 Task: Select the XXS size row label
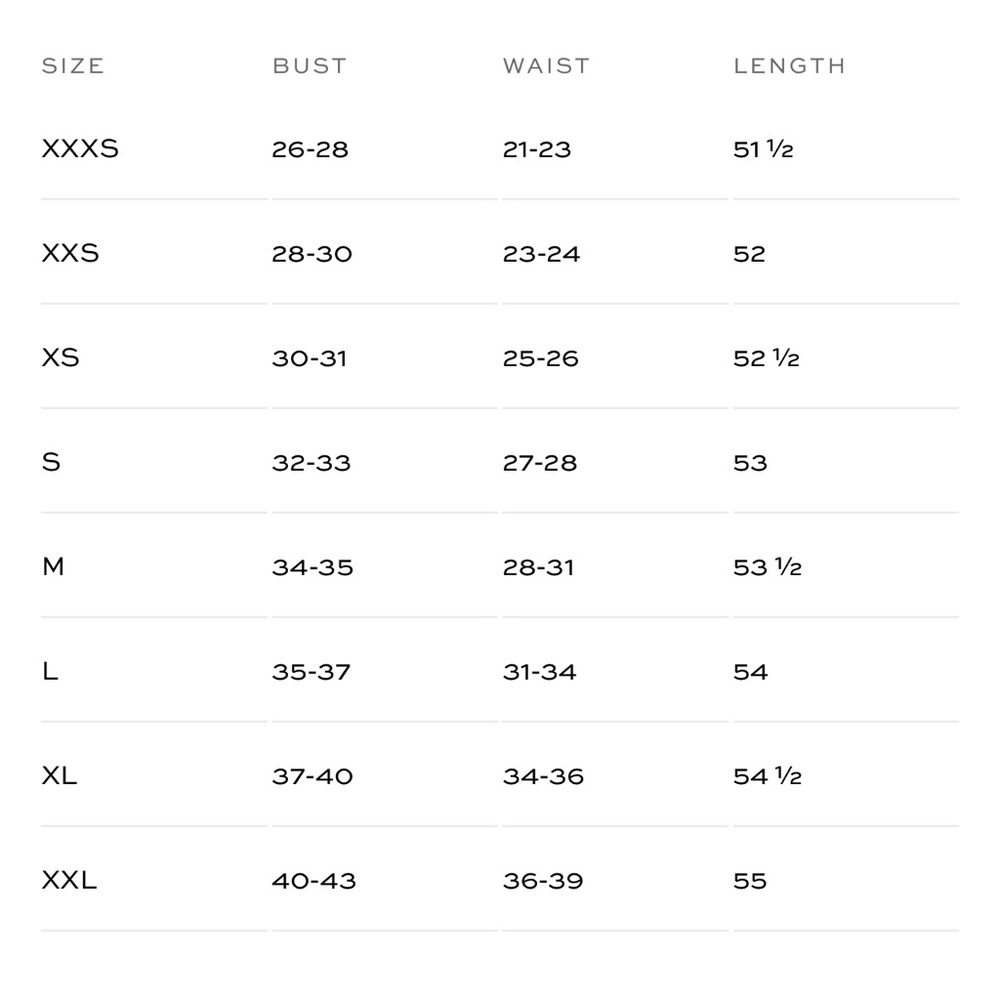[70, 253]
